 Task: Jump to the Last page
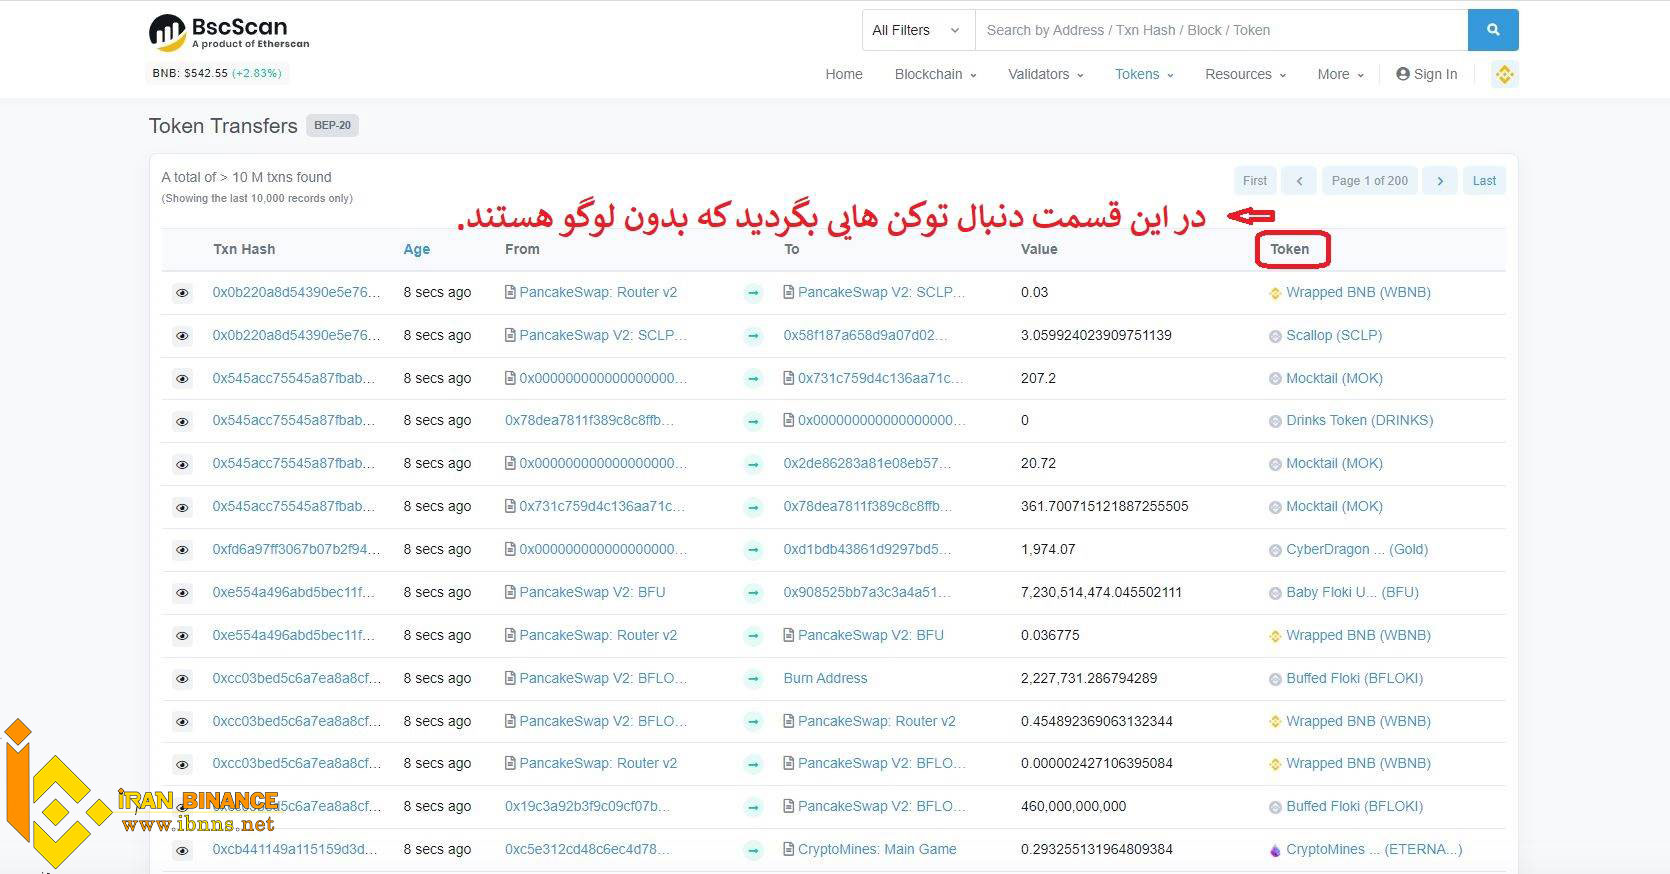point(1484,181)
